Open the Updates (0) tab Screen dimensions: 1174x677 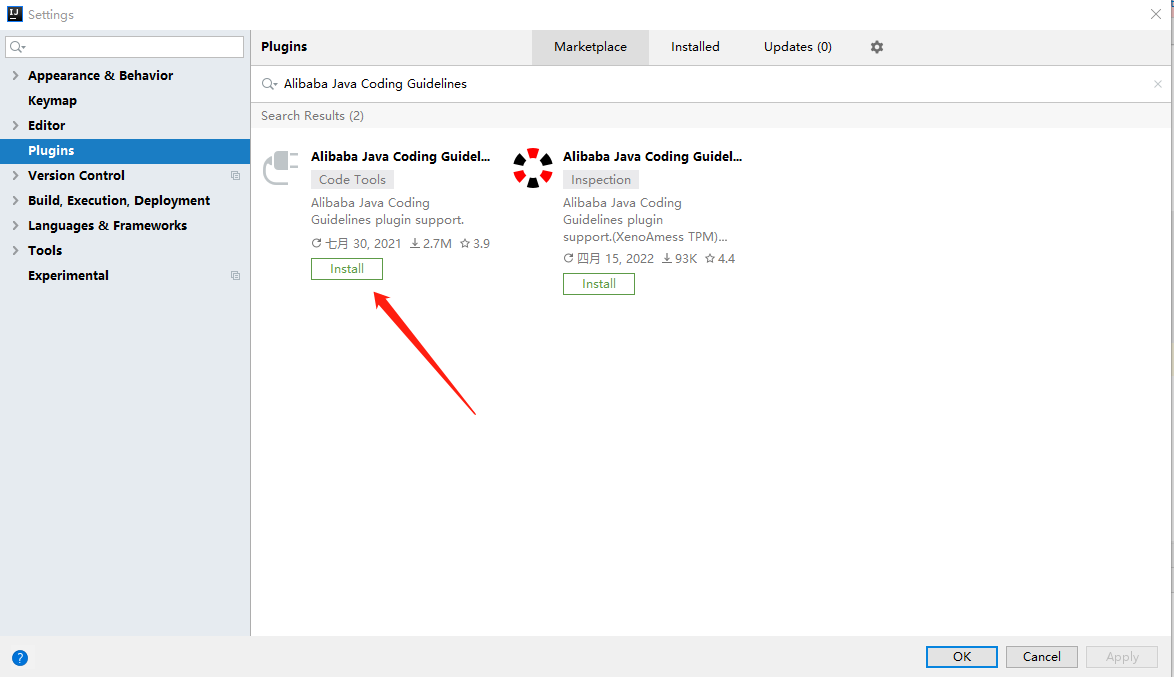click(x=797, y=47)
